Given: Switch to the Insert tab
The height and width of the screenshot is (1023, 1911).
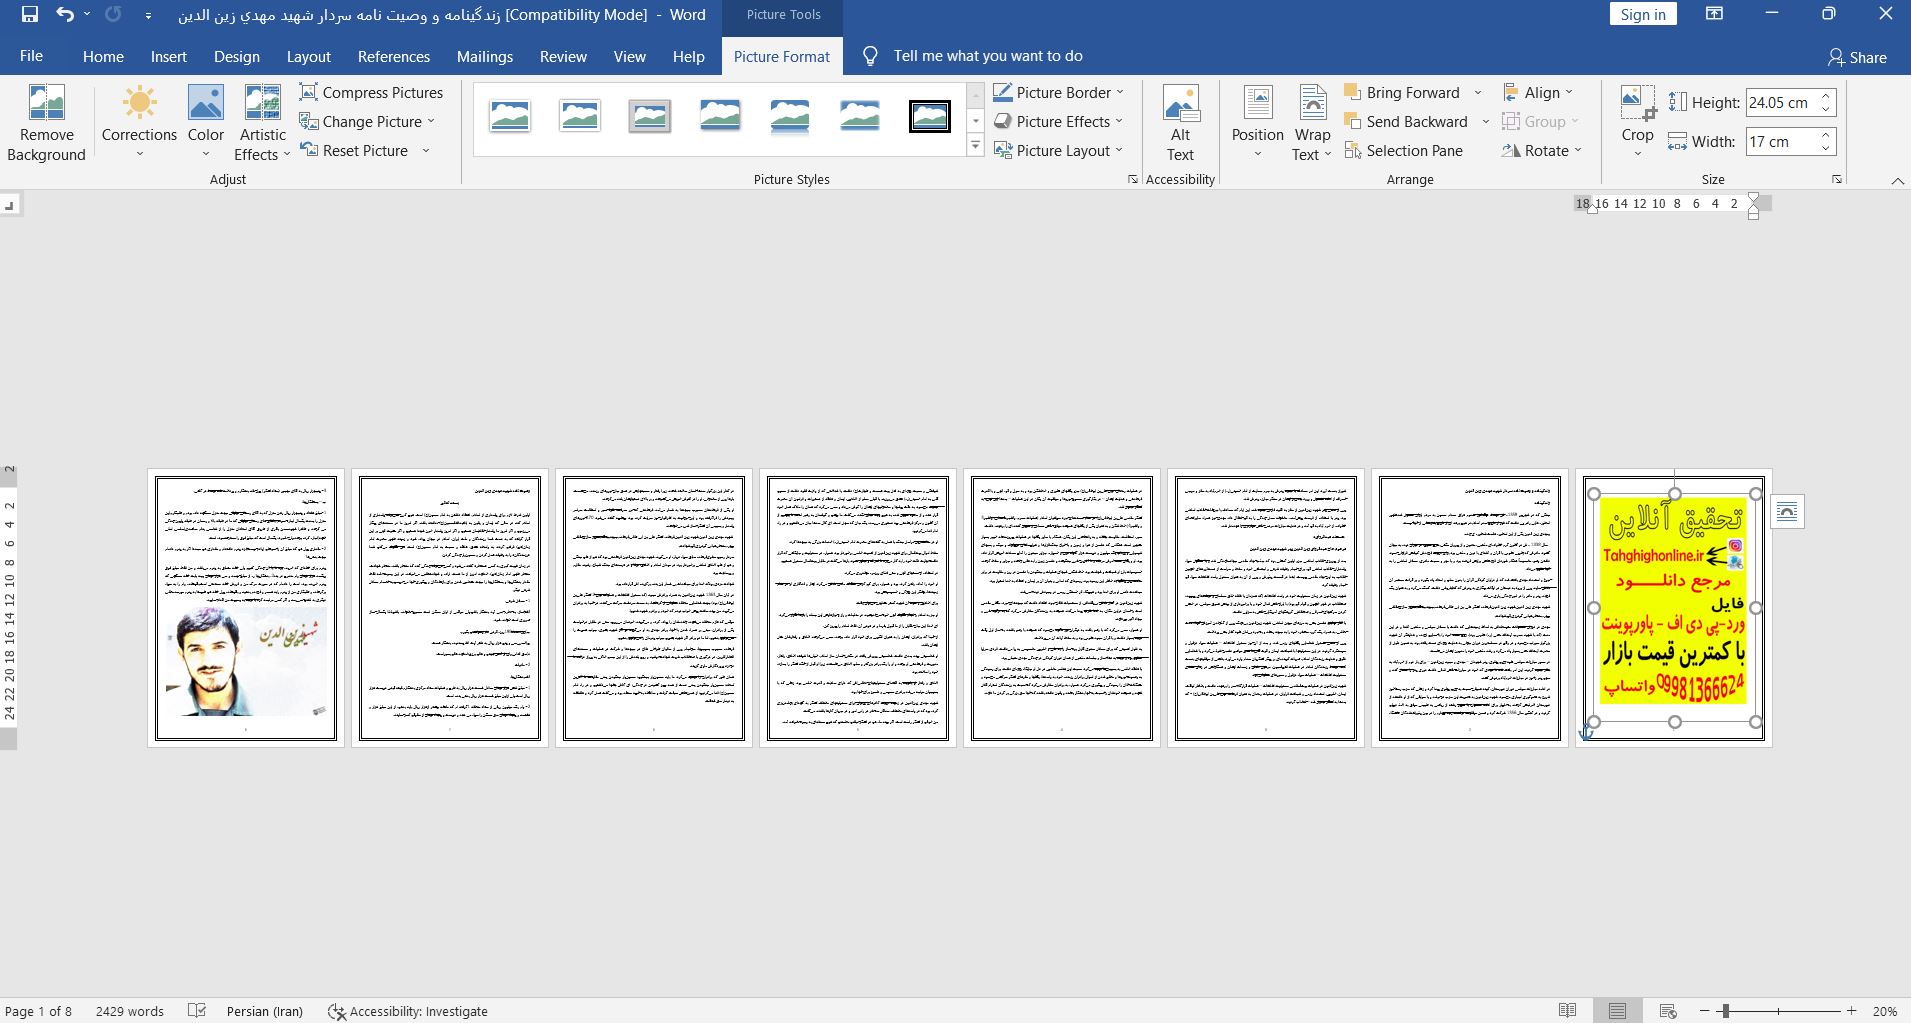Looking at the screenshot, I should 169,56.
